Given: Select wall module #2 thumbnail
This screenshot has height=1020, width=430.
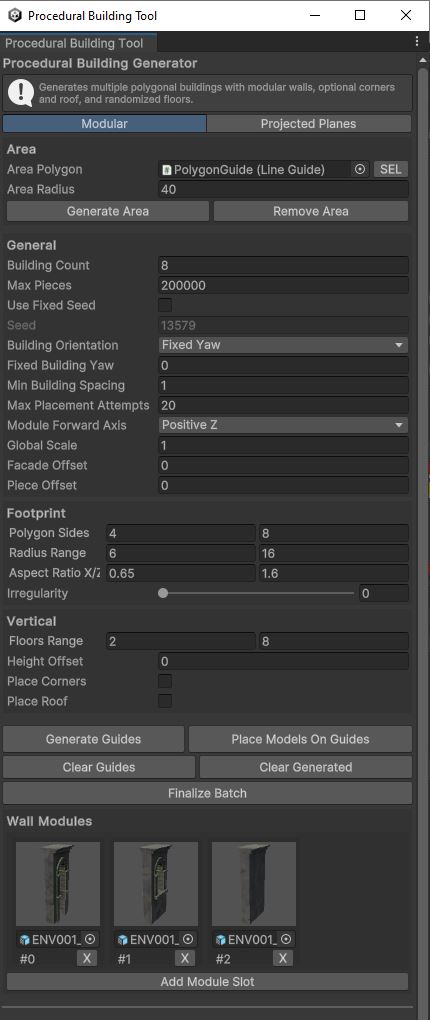Looking at the screenshot, I should 254,884.
